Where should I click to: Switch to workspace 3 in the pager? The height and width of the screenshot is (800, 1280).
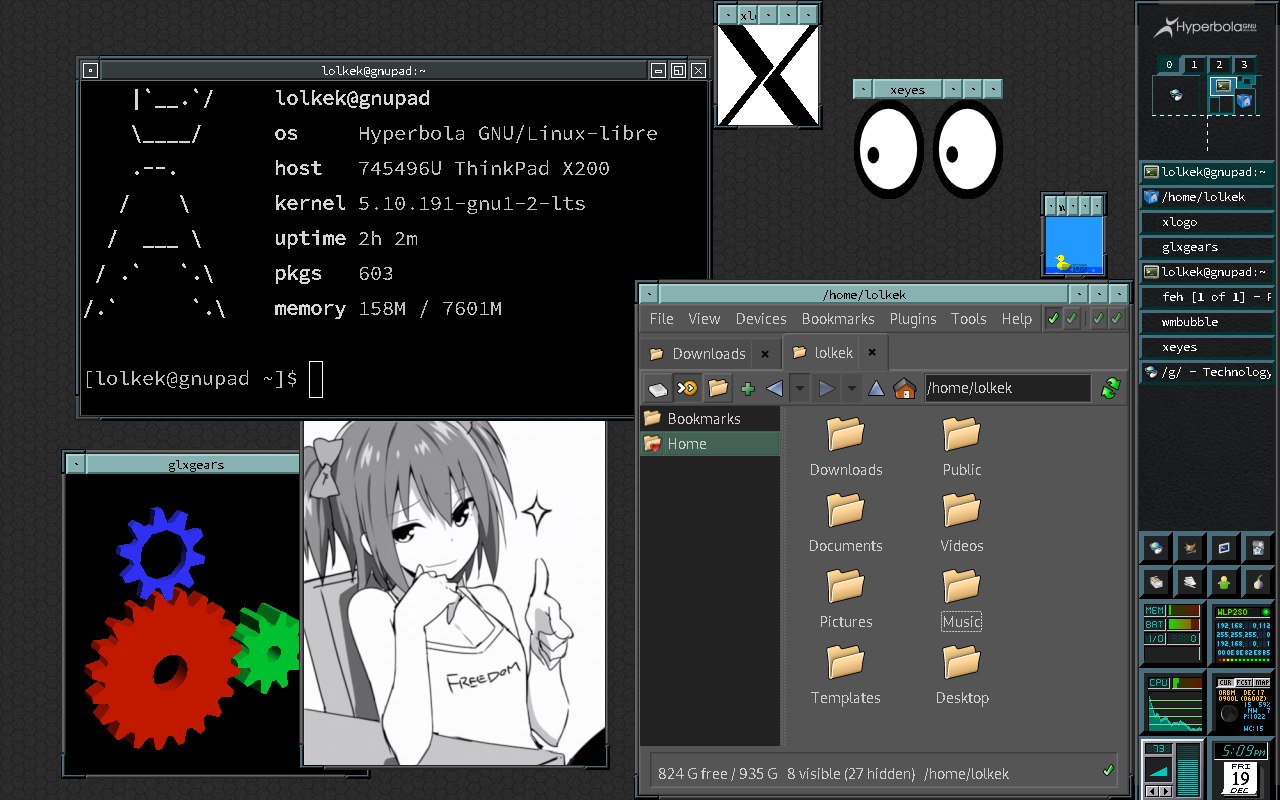(1243, 65)
